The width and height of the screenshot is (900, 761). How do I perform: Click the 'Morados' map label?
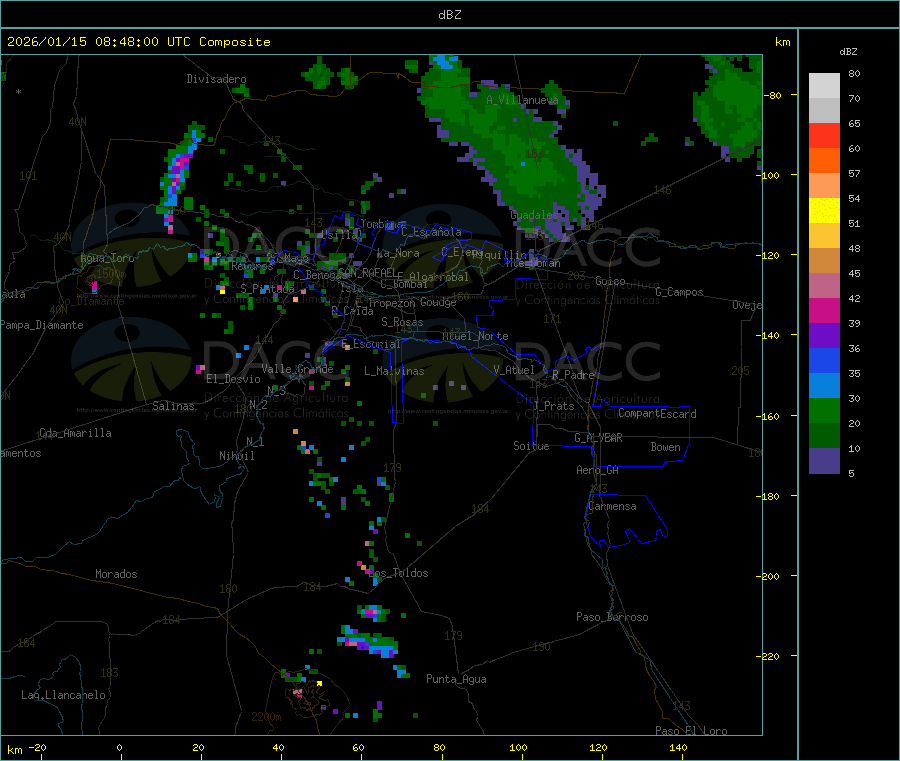tap(116, 574)
